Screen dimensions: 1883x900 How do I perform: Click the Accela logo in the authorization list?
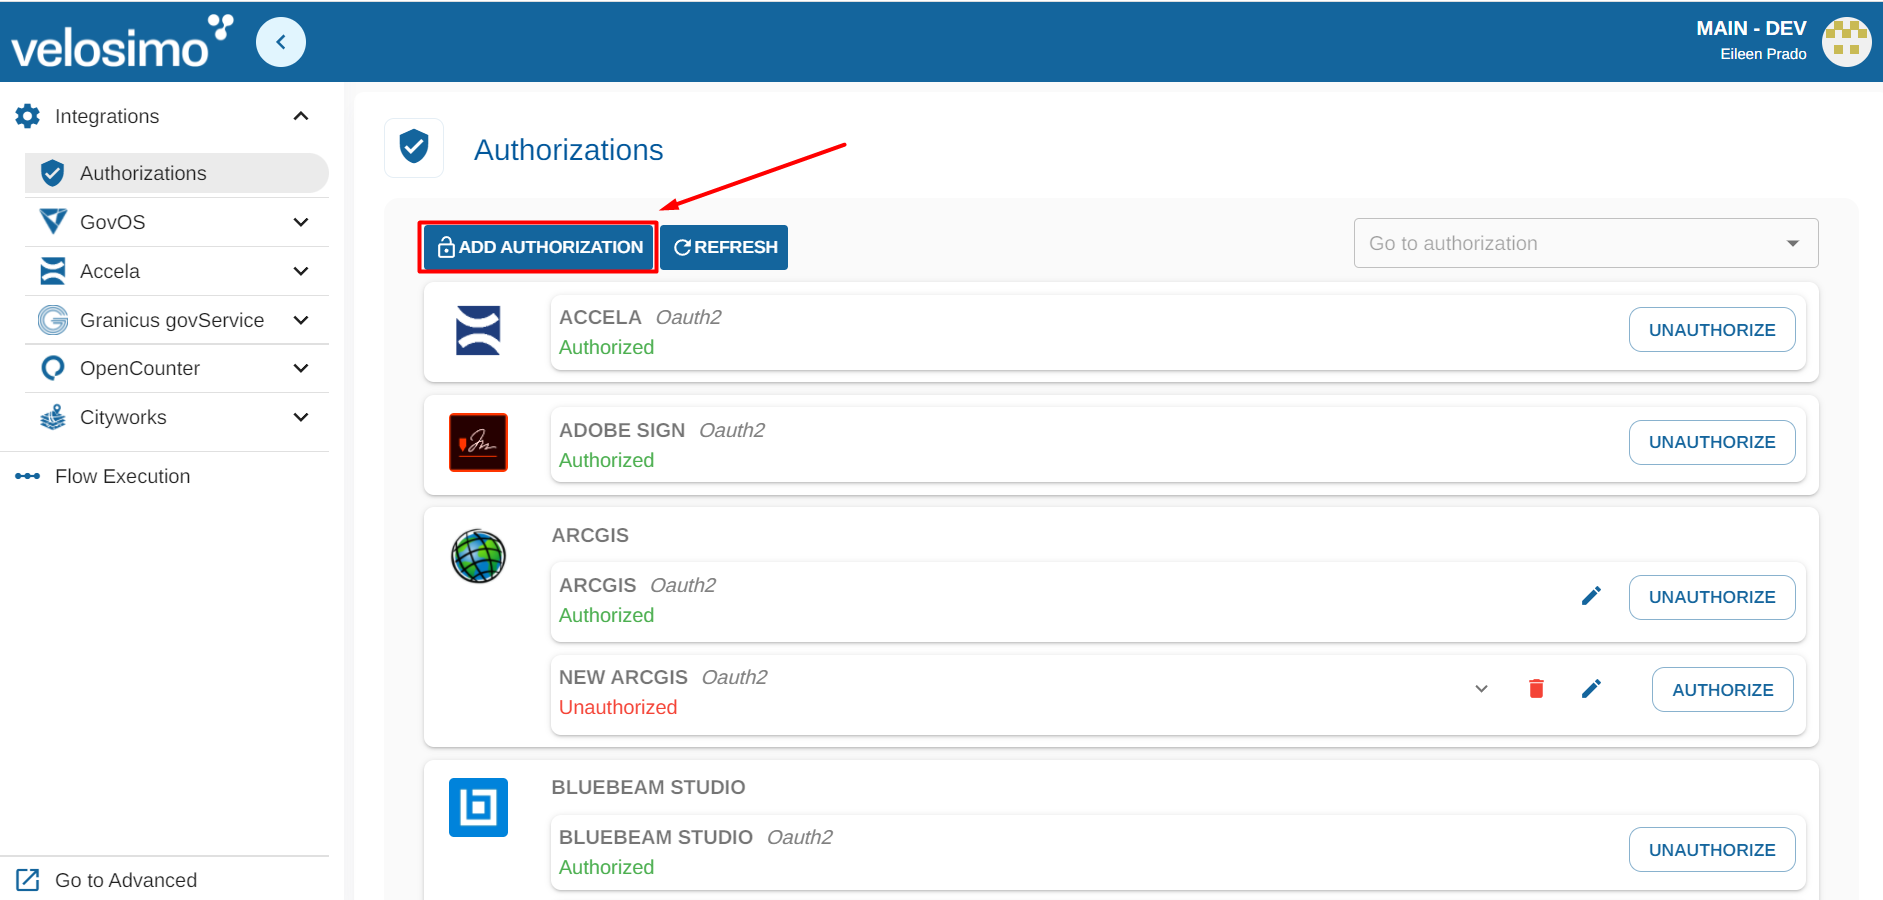(x=478, y=330)
